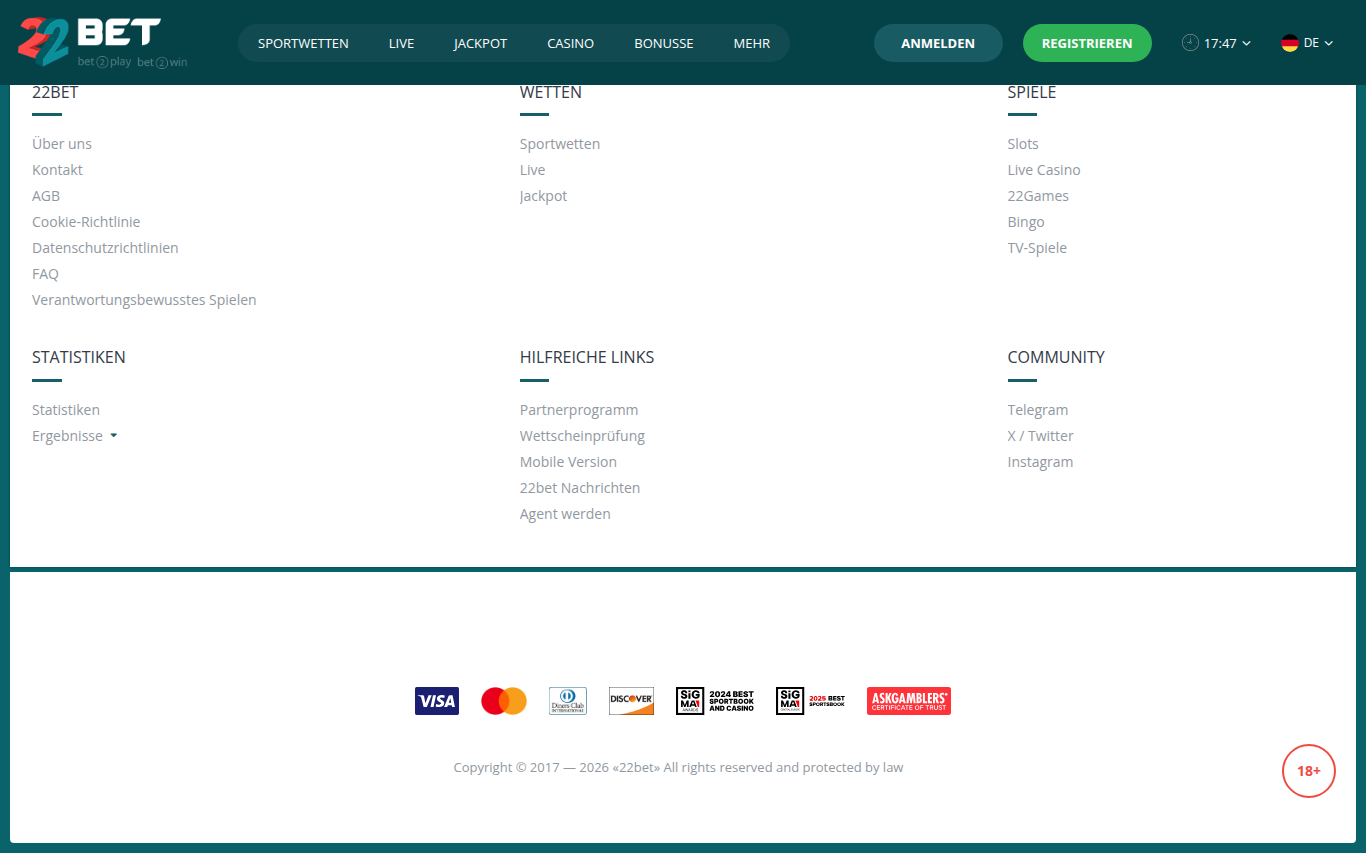Viewport: 1366px width, 853px height.
Task: Open the AskGamblers Certificate of Trust badge
Action: 909,701
